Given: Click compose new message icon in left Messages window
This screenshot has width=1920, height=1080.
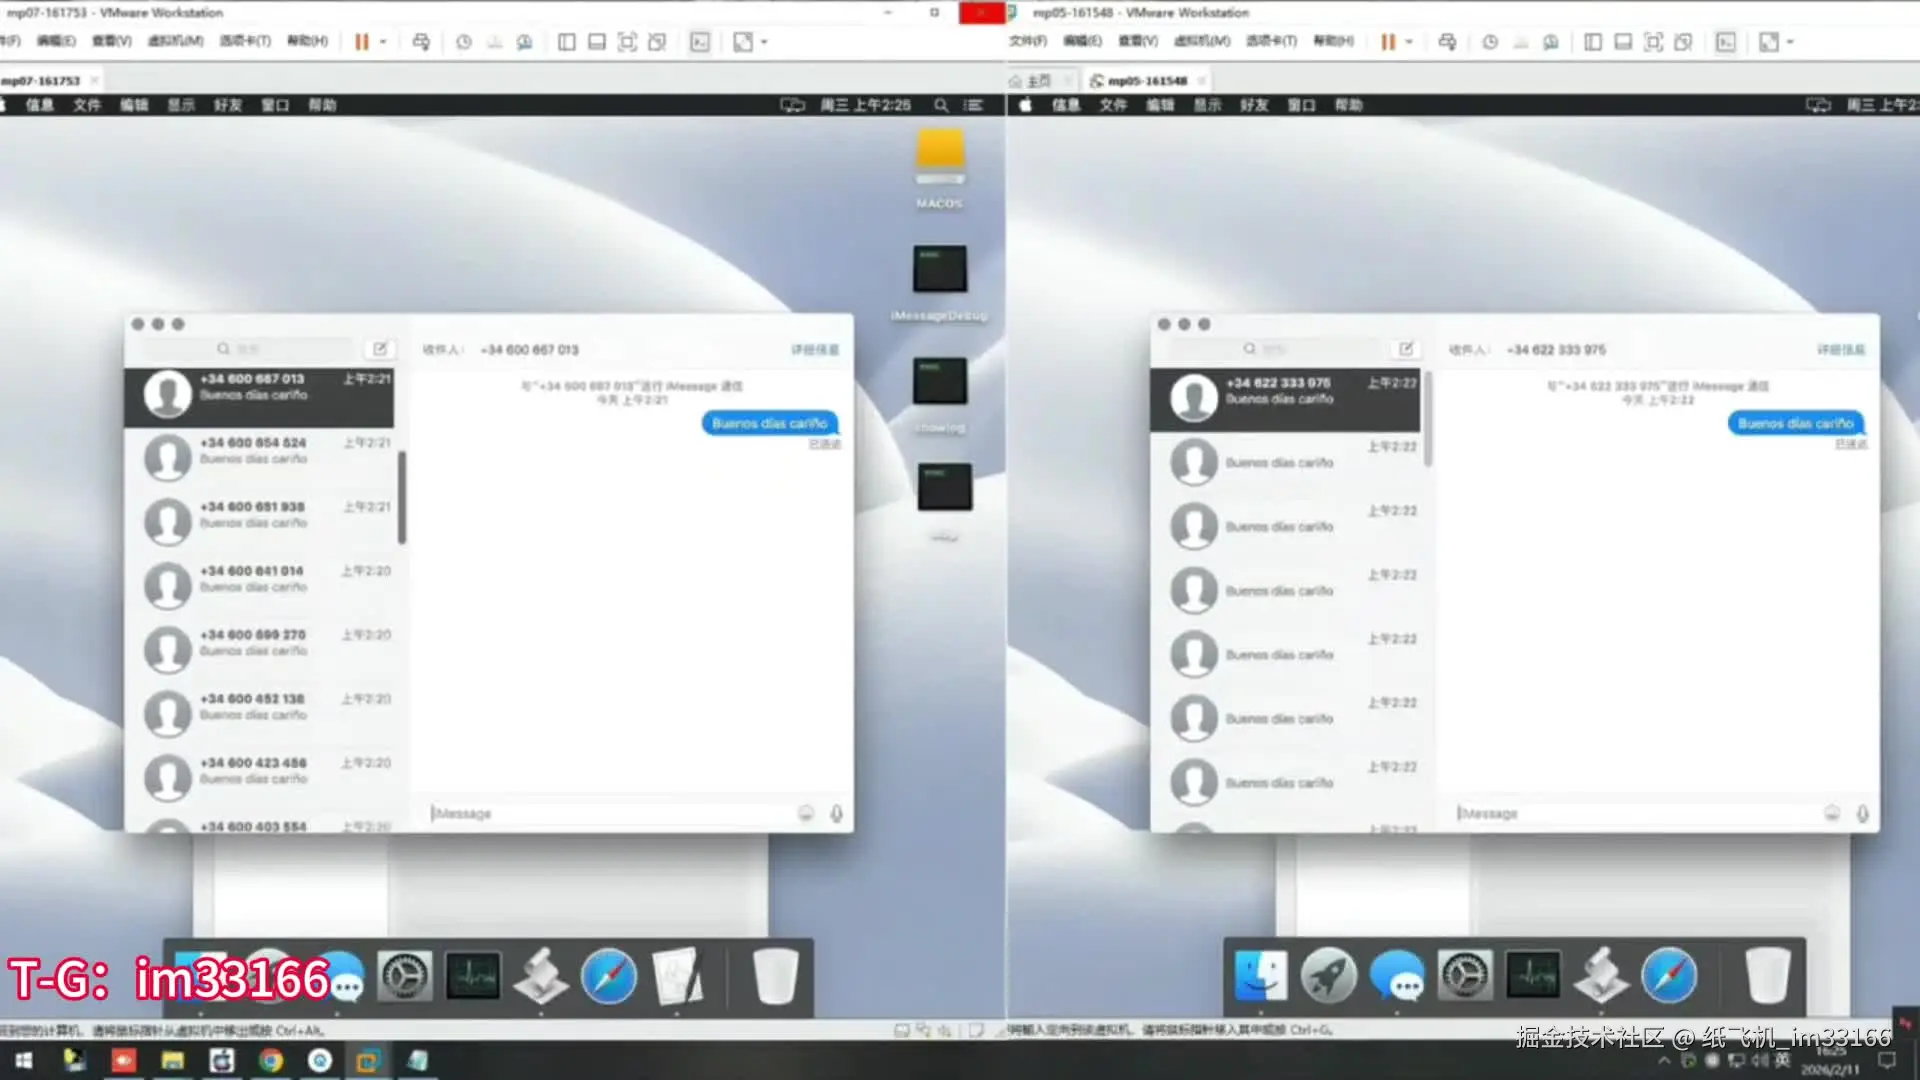Looking at the screenshot, I should (x=380, y=349).
